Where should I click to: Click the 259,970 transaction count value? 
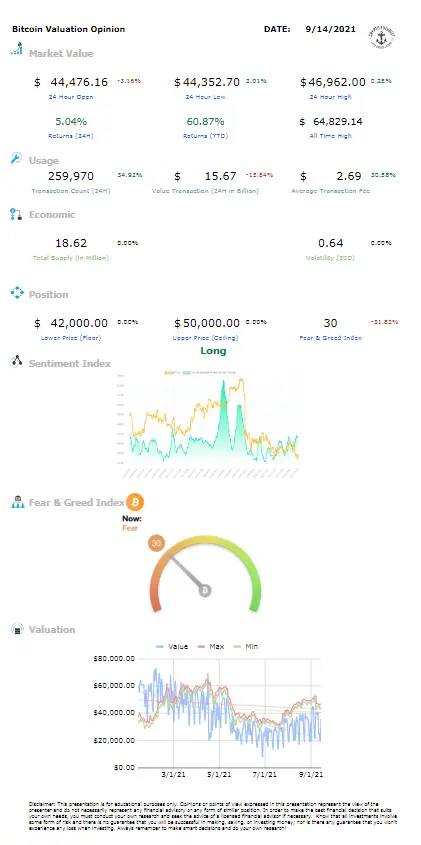coord(71,176)
